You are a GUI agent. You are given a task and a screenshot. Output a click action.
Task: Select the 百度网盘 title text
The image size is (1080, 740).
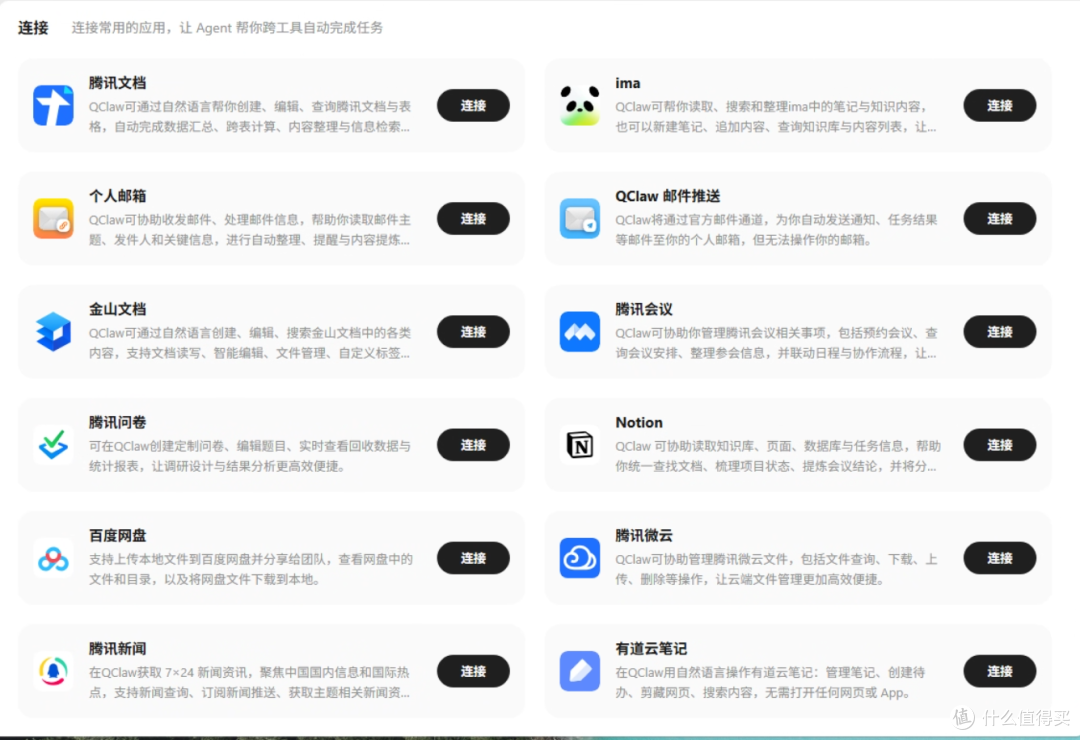pos(117,535)
